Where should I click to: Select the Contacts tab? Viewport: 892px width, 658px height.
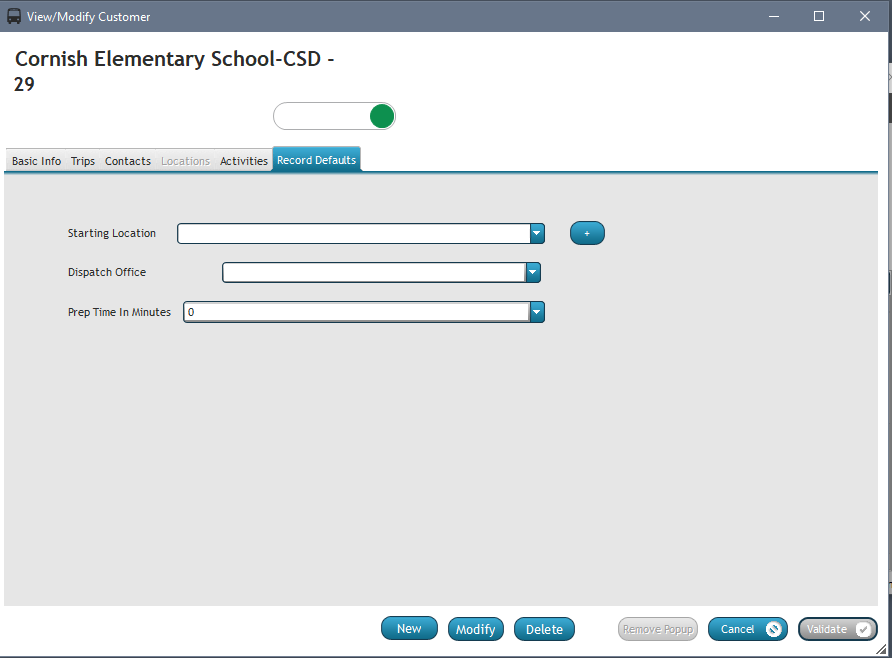point(128,161)
